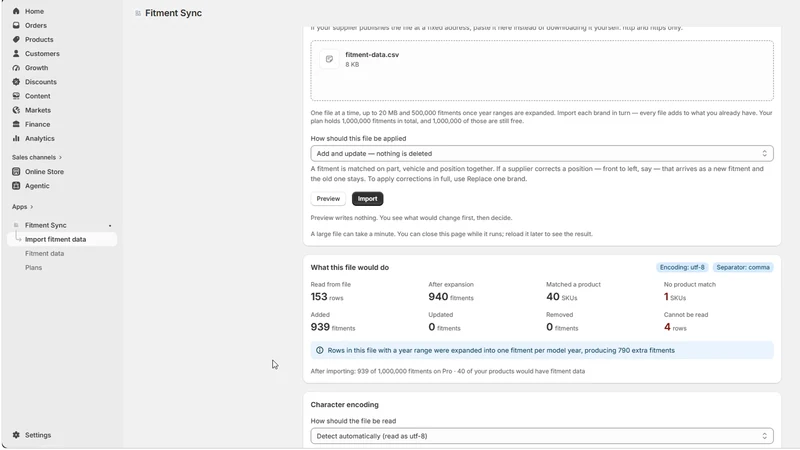
Task: Open the character encoding dropdown
Action: [542, 436]
